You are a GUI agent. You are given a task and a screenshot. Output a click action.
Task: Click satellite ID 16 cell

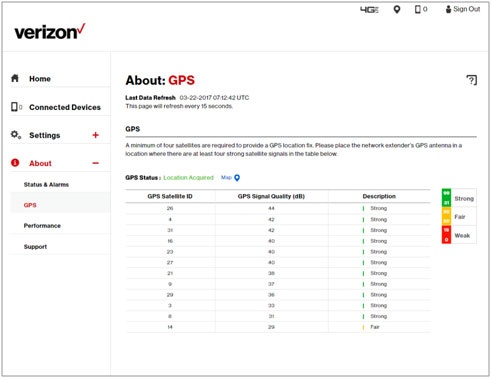[x=170, y=241]
